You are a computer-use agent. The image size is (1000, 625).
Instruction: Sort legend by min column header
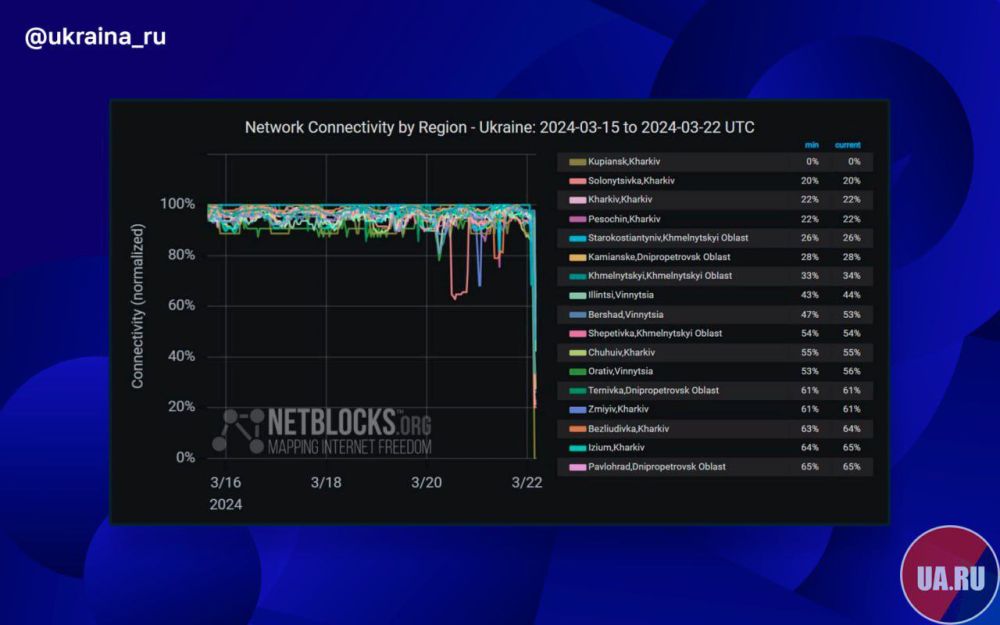811,145
